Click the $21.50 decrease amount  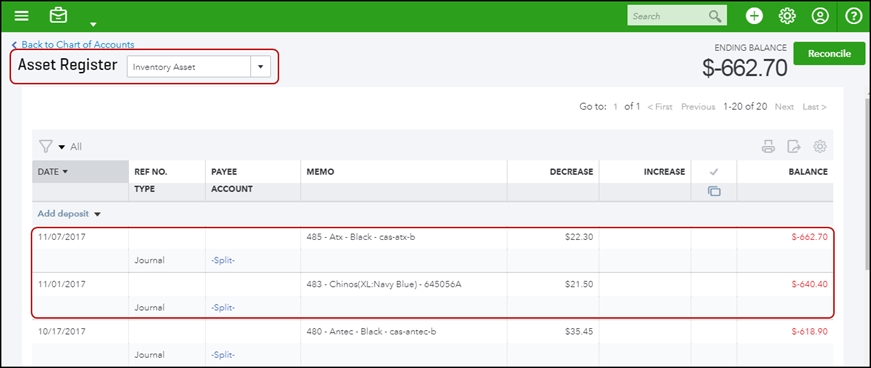click(580, 284)
